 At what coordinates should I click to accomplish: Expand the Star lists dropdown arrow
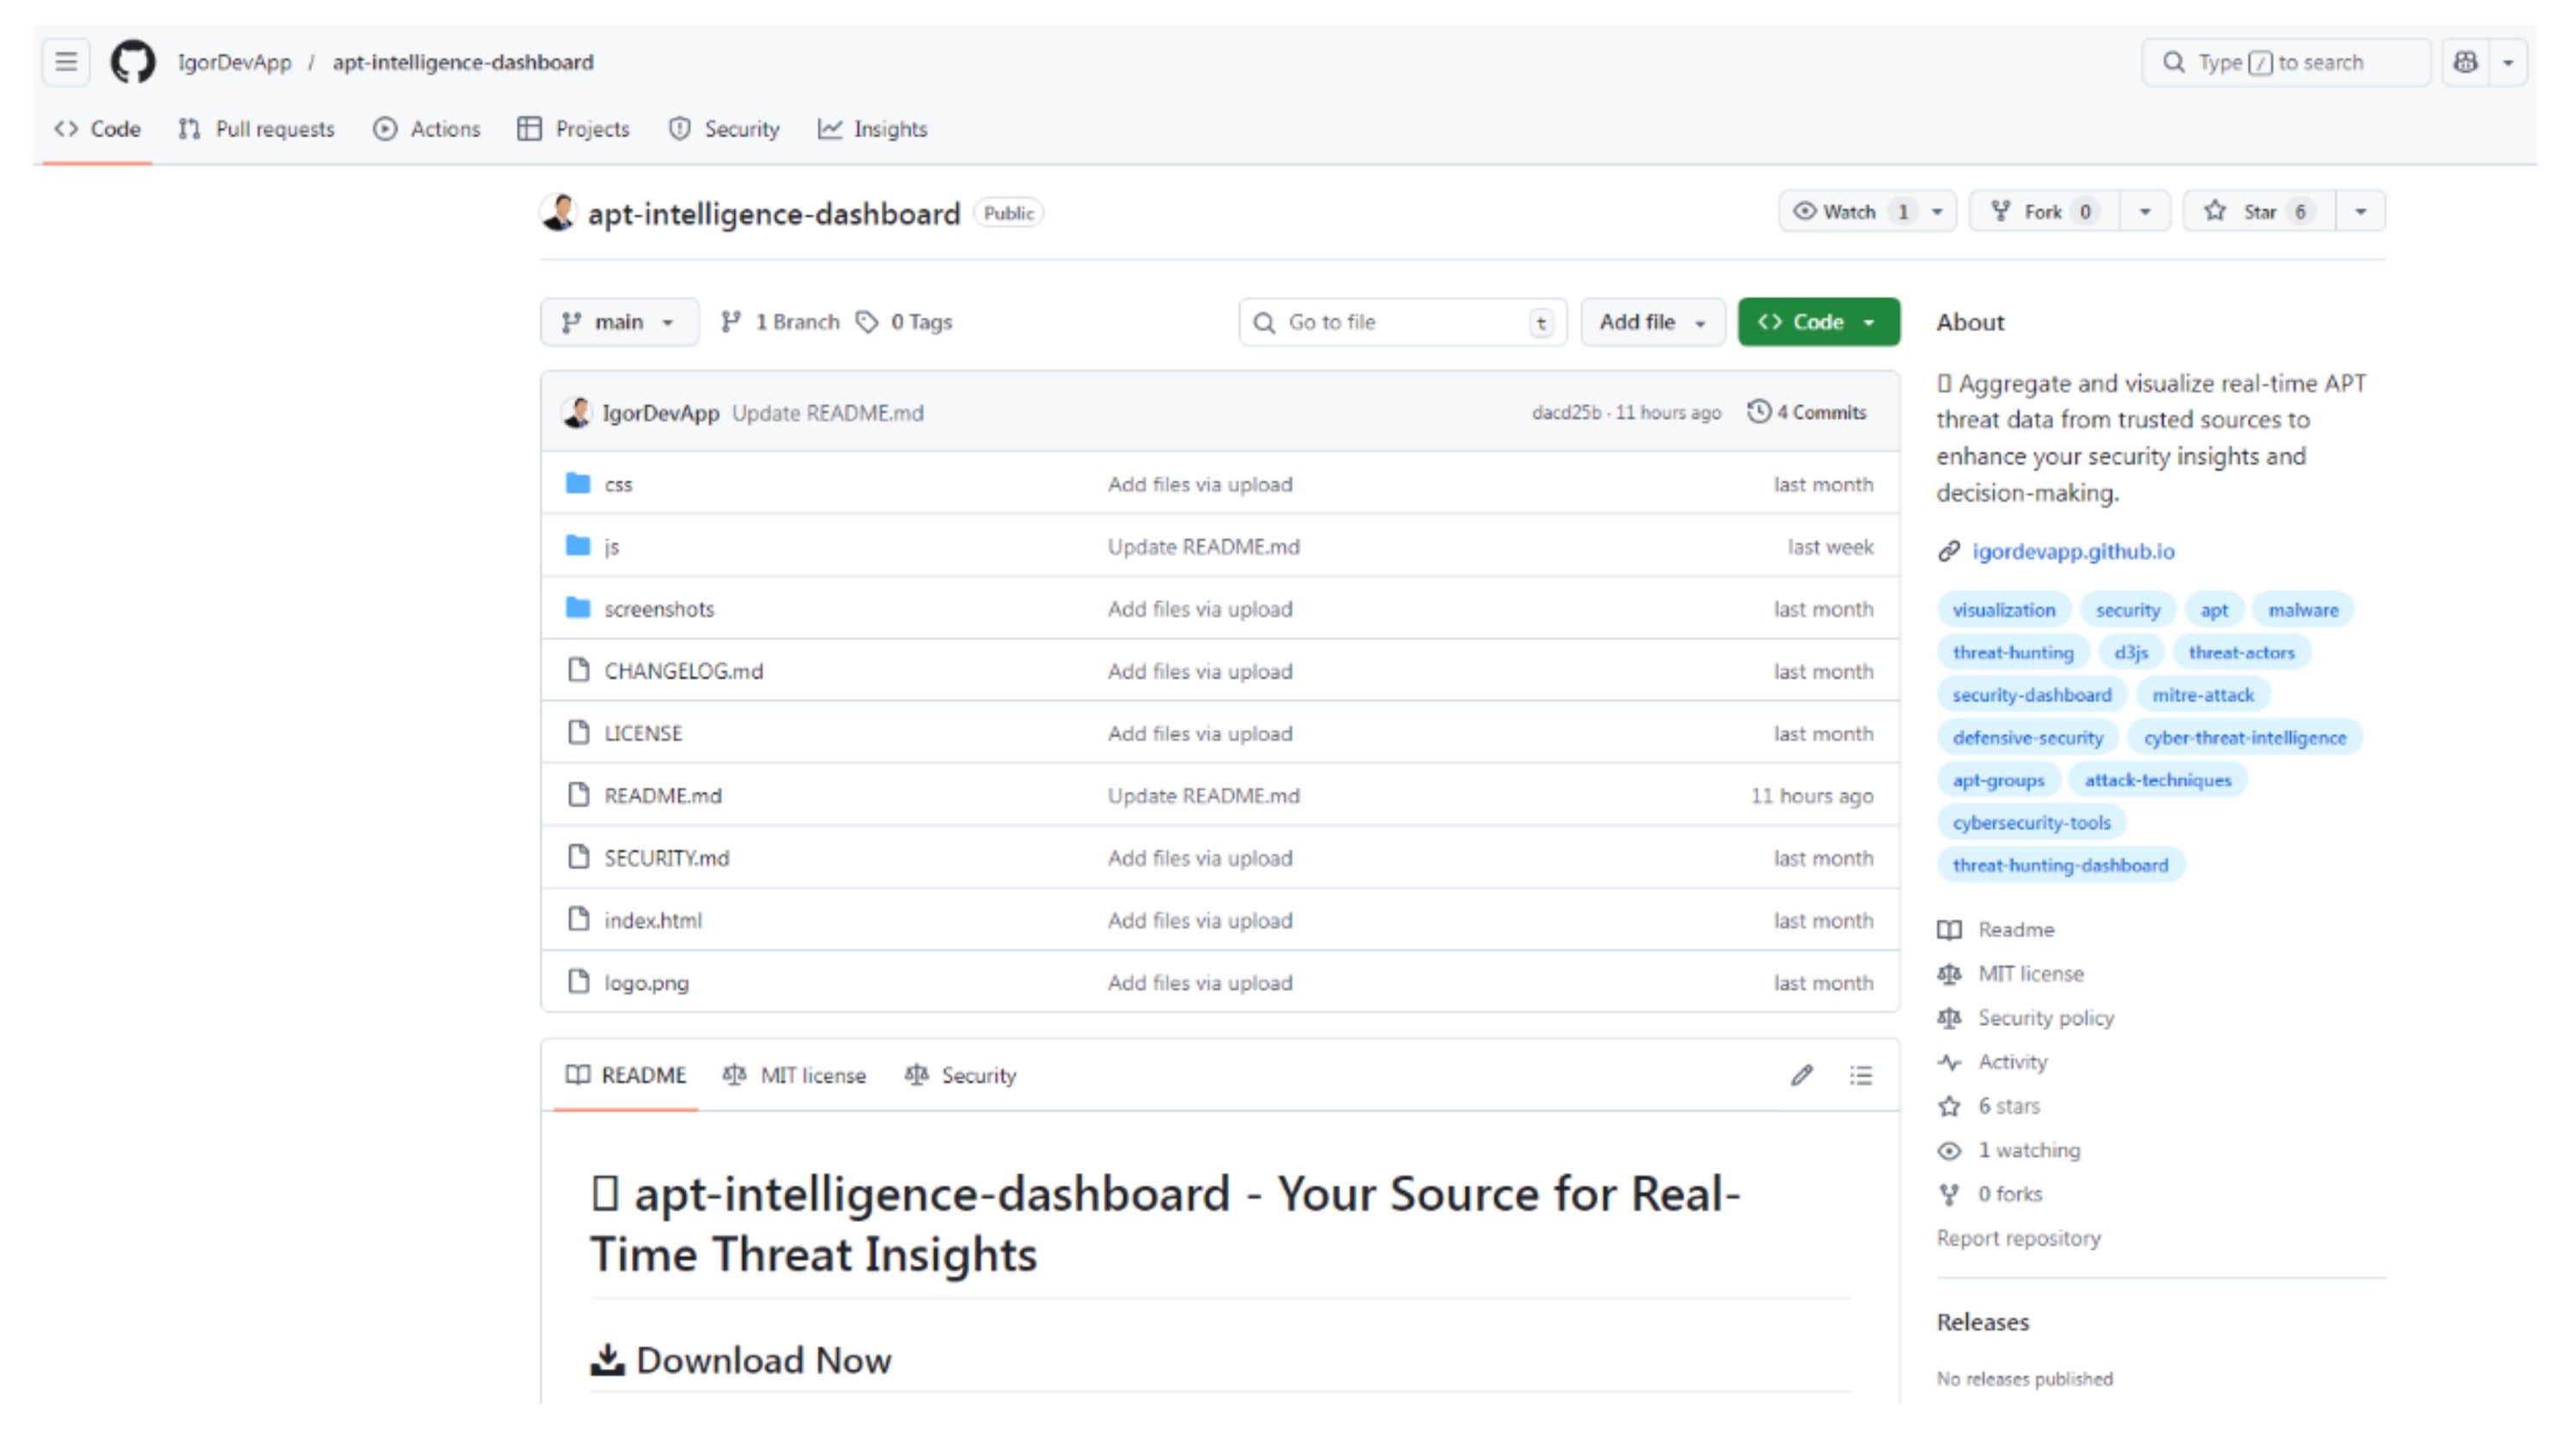pyautogui.click(x=2361, y=212)
